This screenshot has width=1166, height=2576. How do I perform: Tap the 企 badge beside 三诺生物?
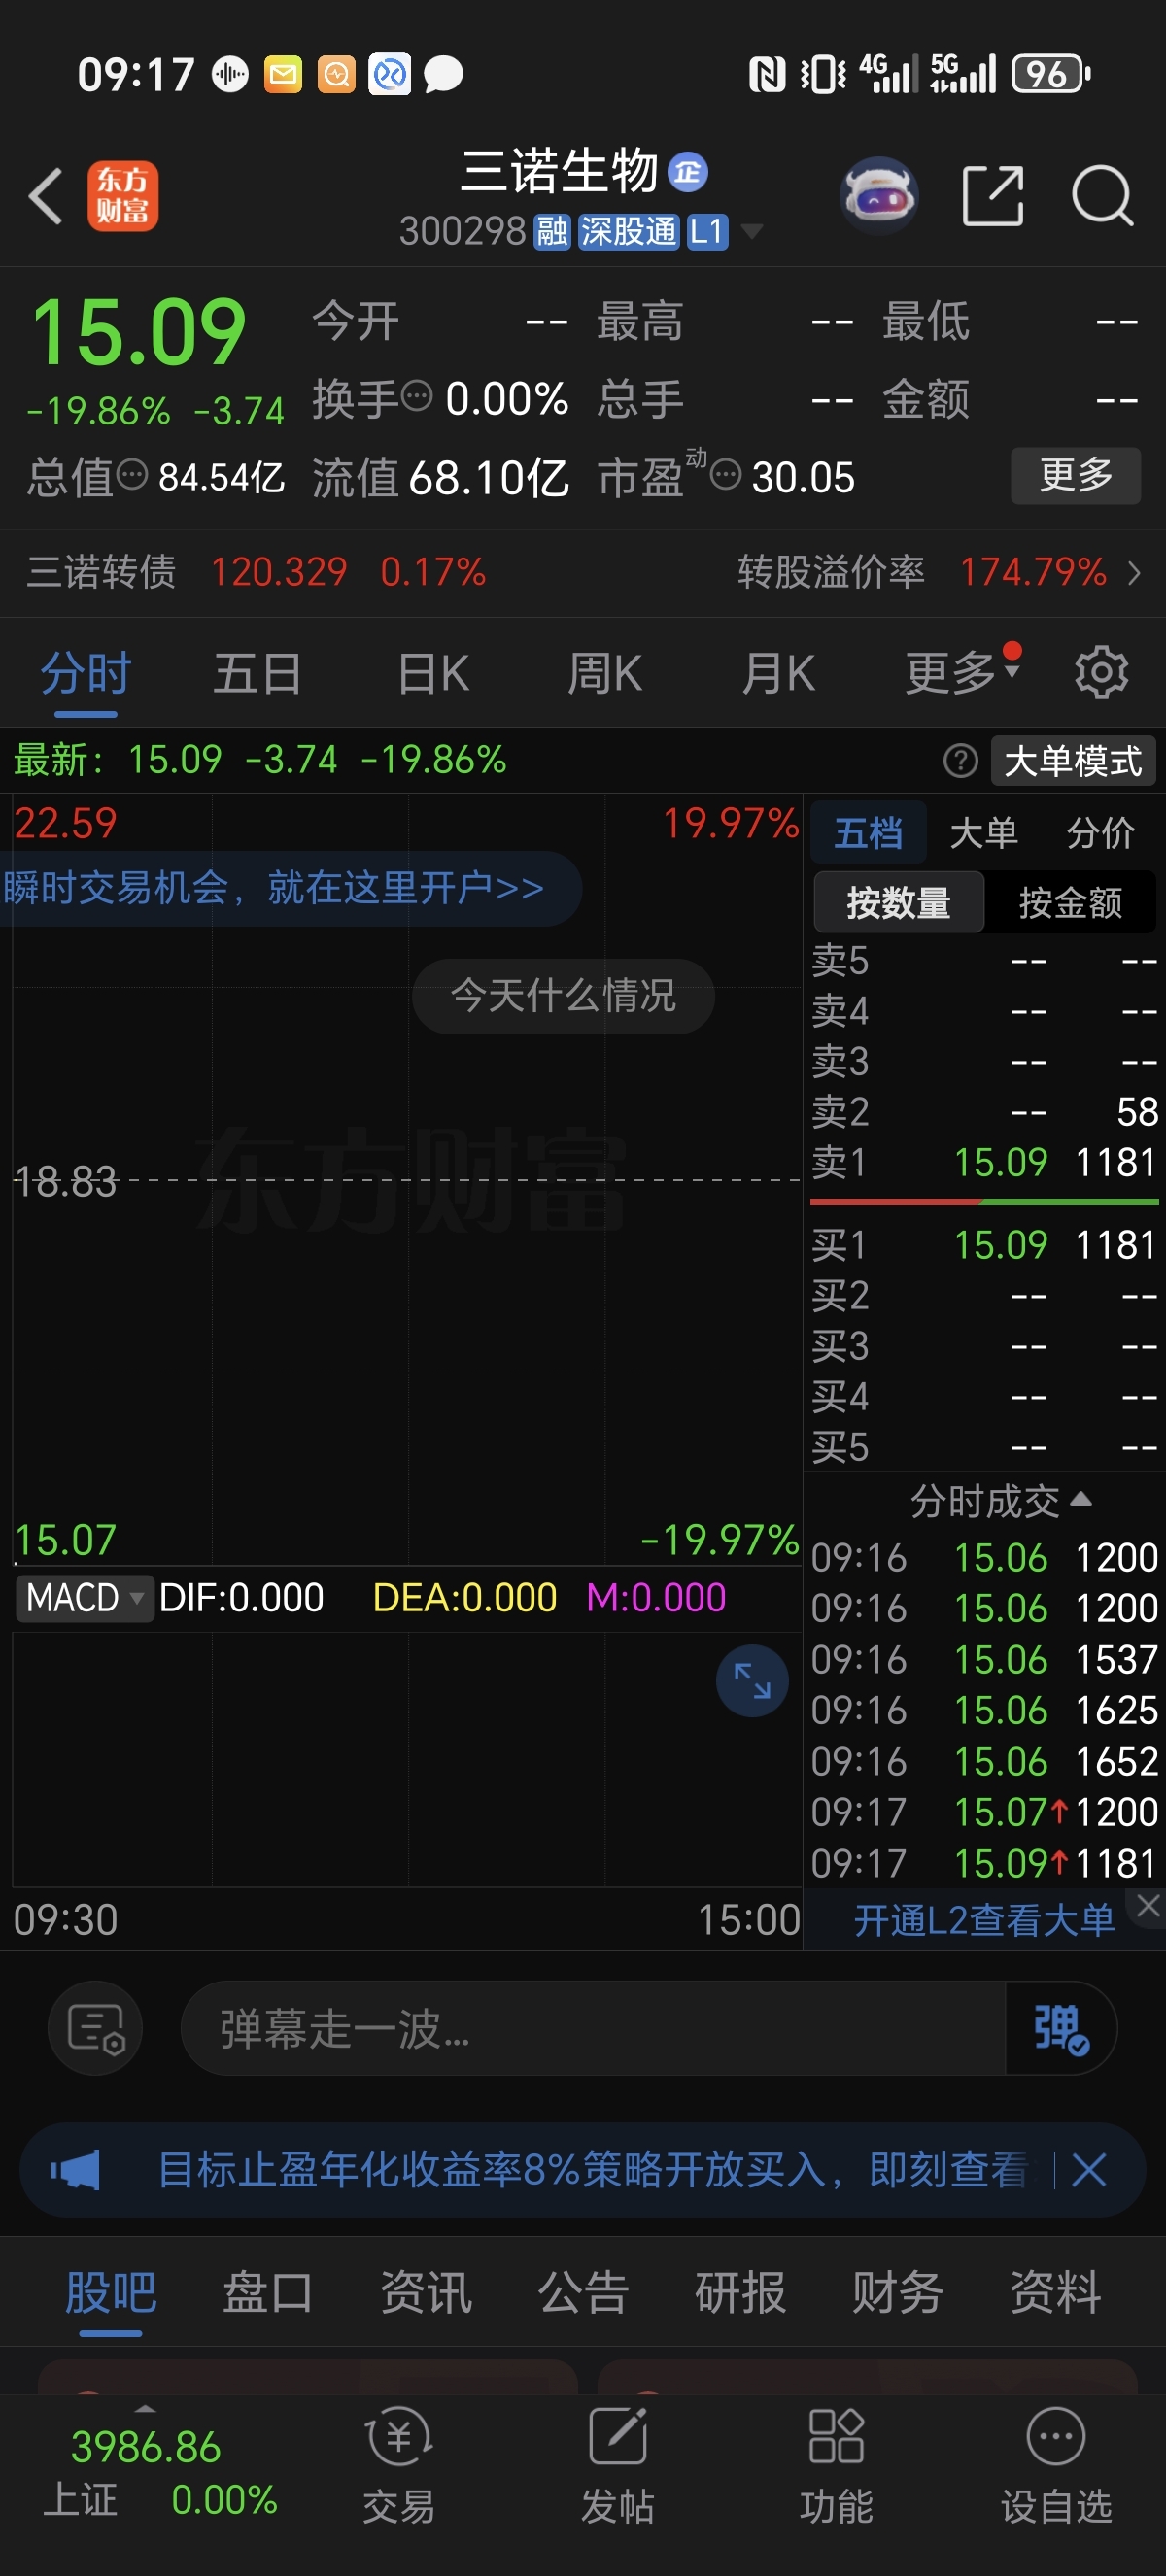pyautogui.click(x=687, y=172)
